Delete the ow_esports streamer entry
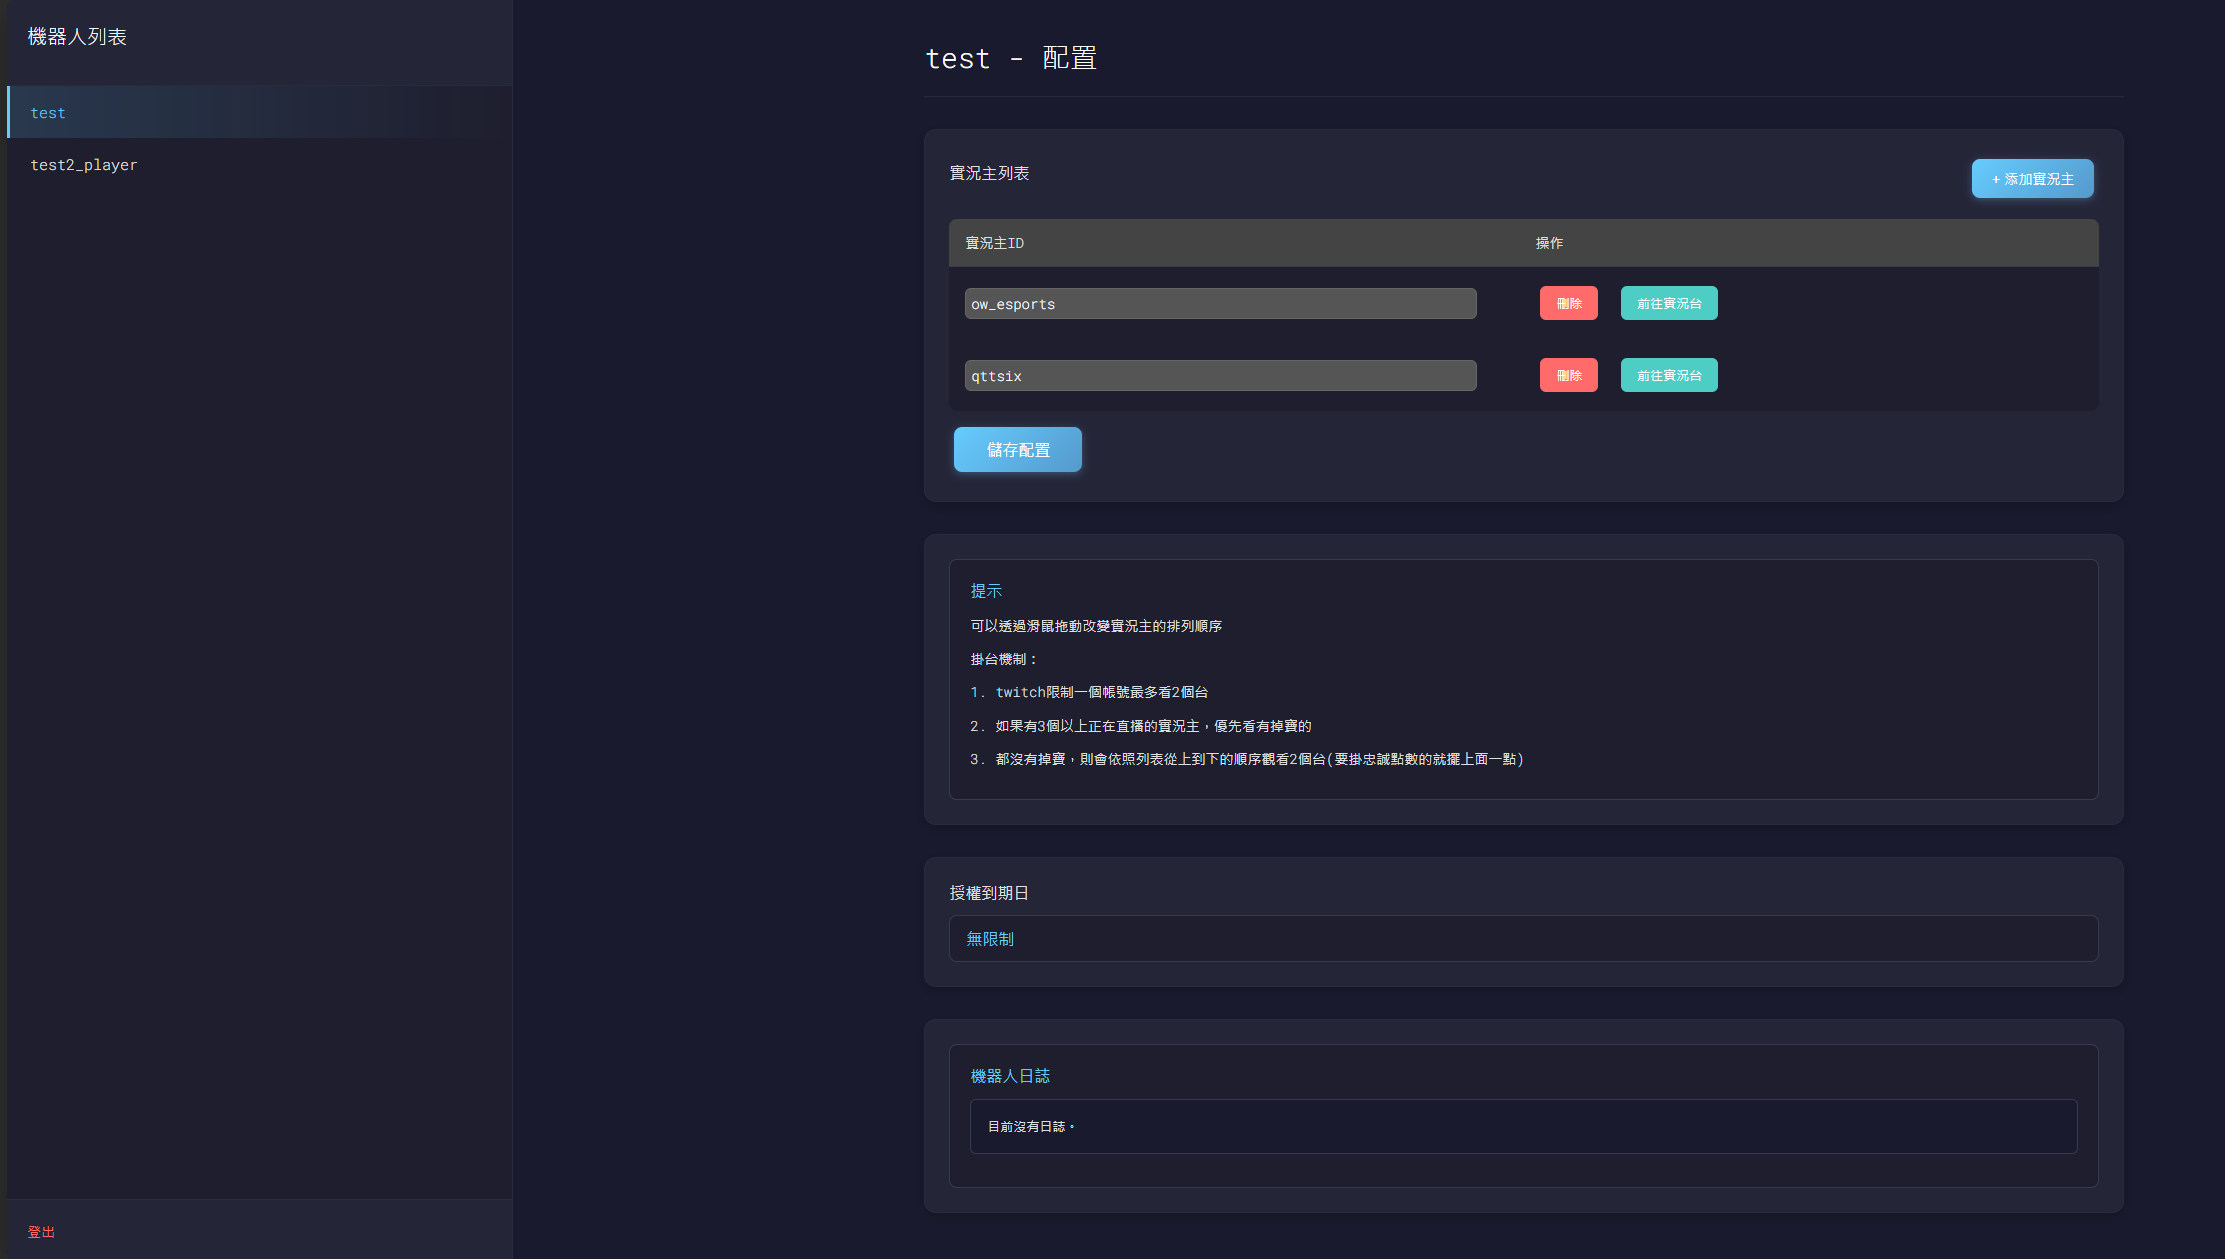The height and width of the screenshot is (1259, 2225). pos(1568,303)
